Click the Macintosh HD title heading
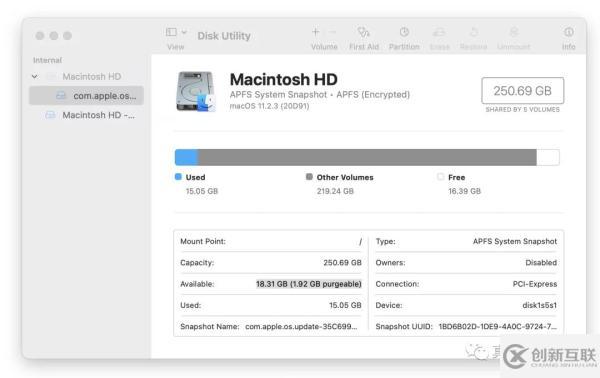 coord(284,80)
